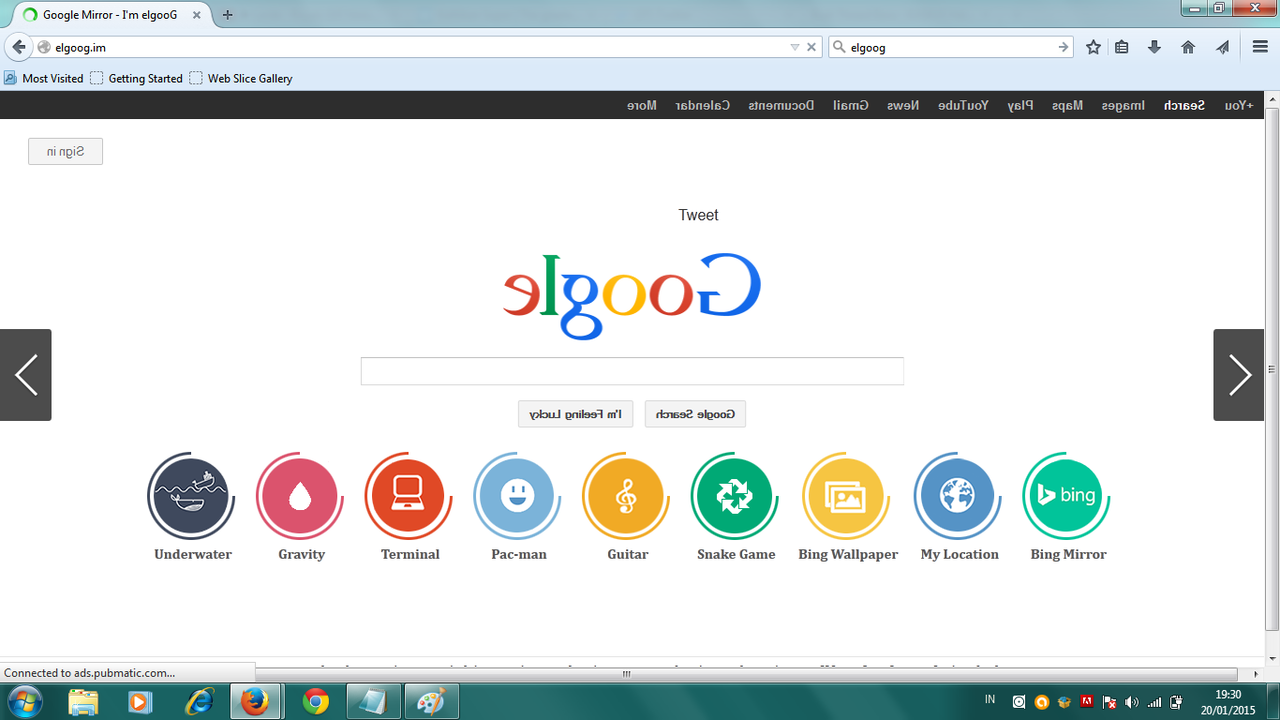
Task: Open mirrored +You link
Action: pos(1239,105)
